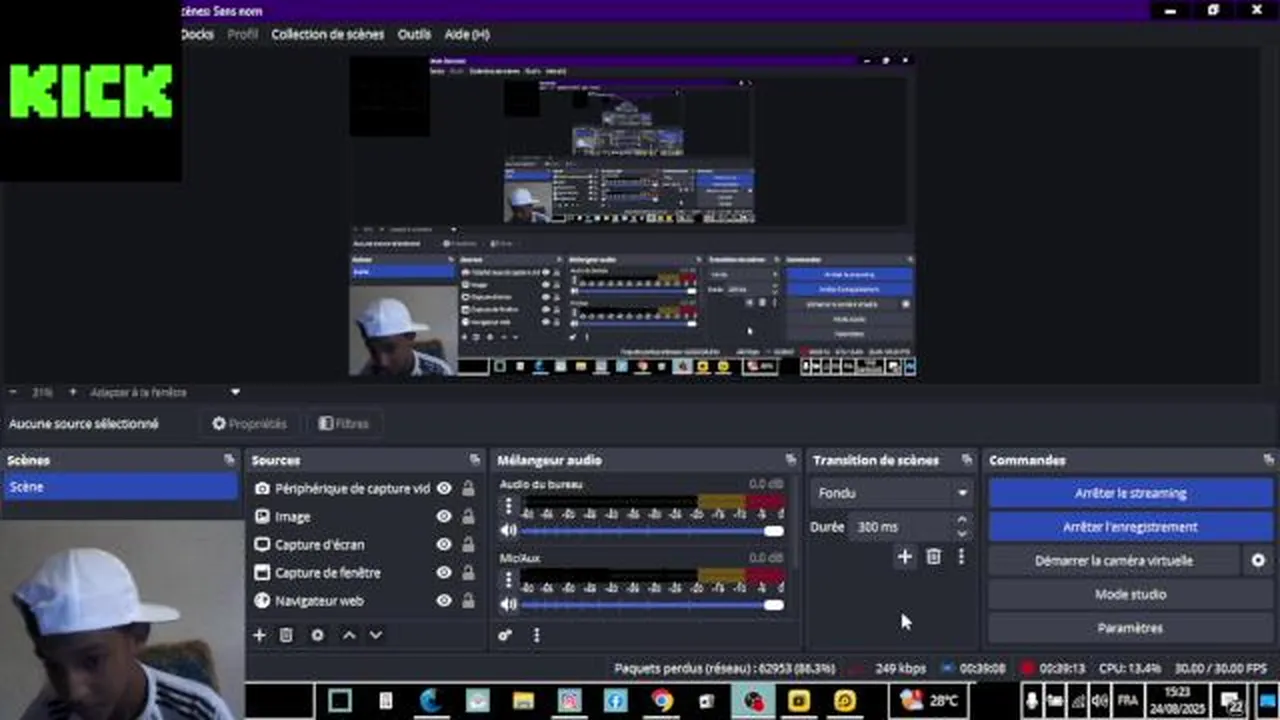Image resolution: width=1280 pixels, height=720 pixels.
Task: Open advanced audio properties gears icon
Action: coord(505,635)
